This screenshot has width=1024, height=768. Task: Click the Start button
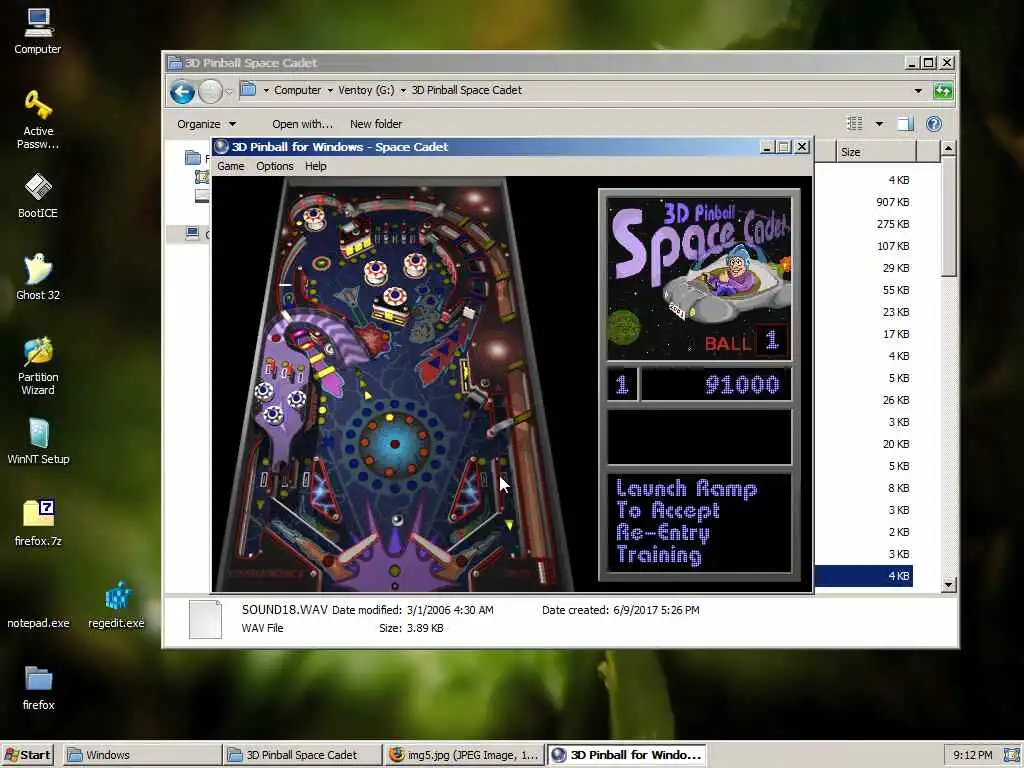pyautogui.click(x=28, y=755)
